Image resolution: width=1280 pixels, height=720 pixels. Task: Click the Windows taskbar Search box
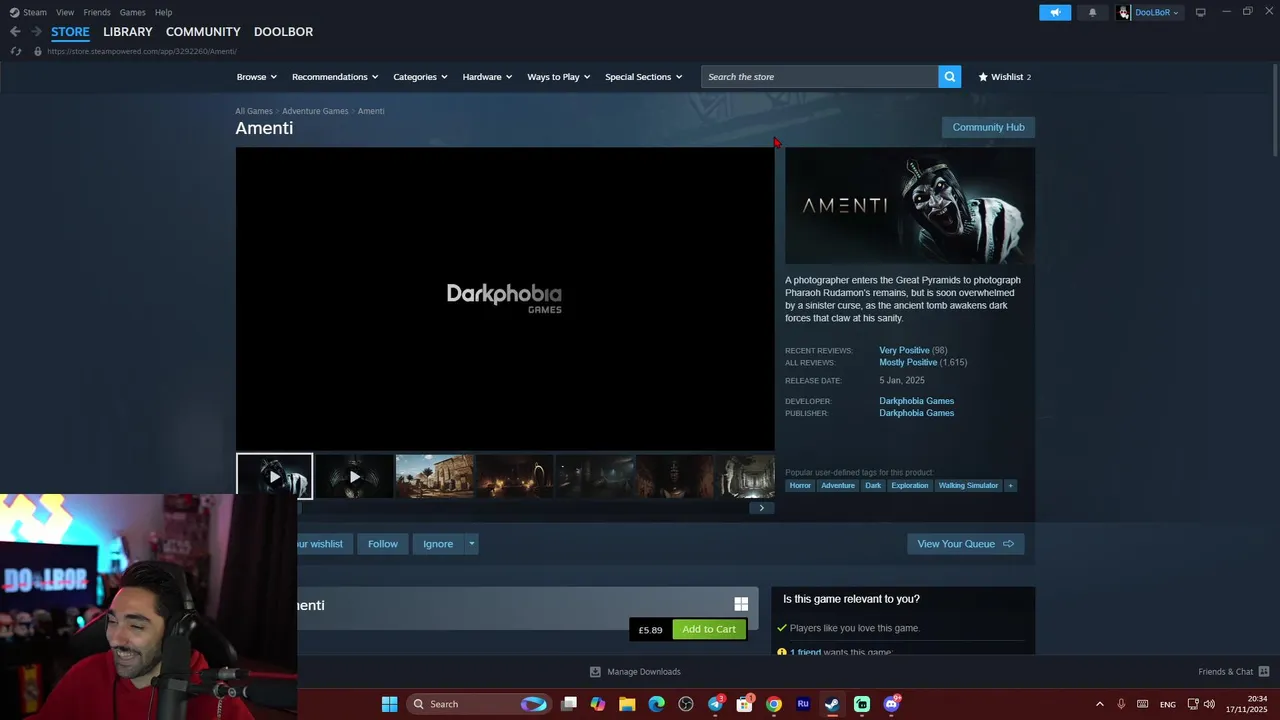[480, 704]
